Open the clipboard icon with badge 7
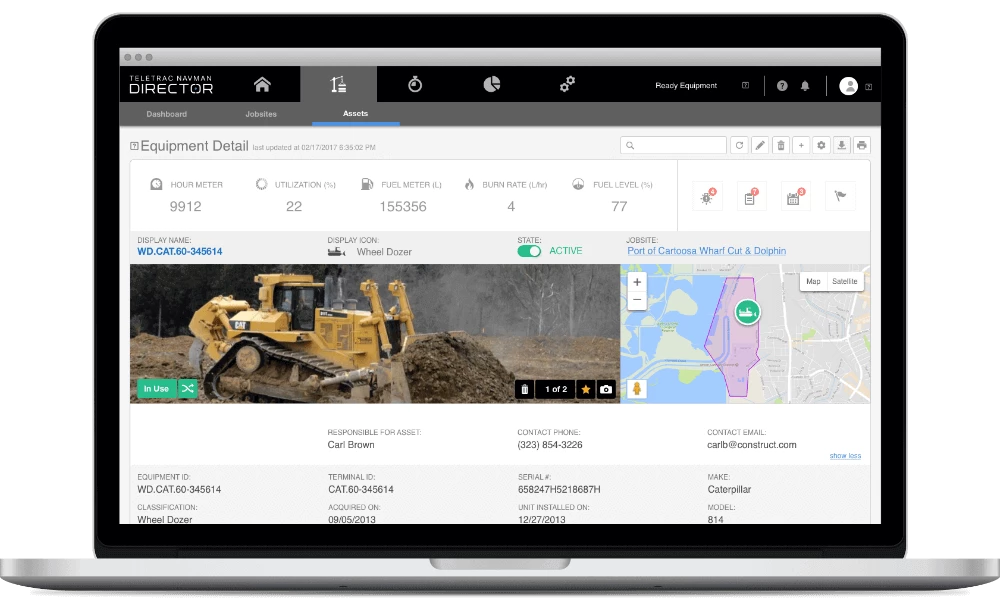Image resolution: width=1000 pixels, height=600 pixels. [751, 197]
